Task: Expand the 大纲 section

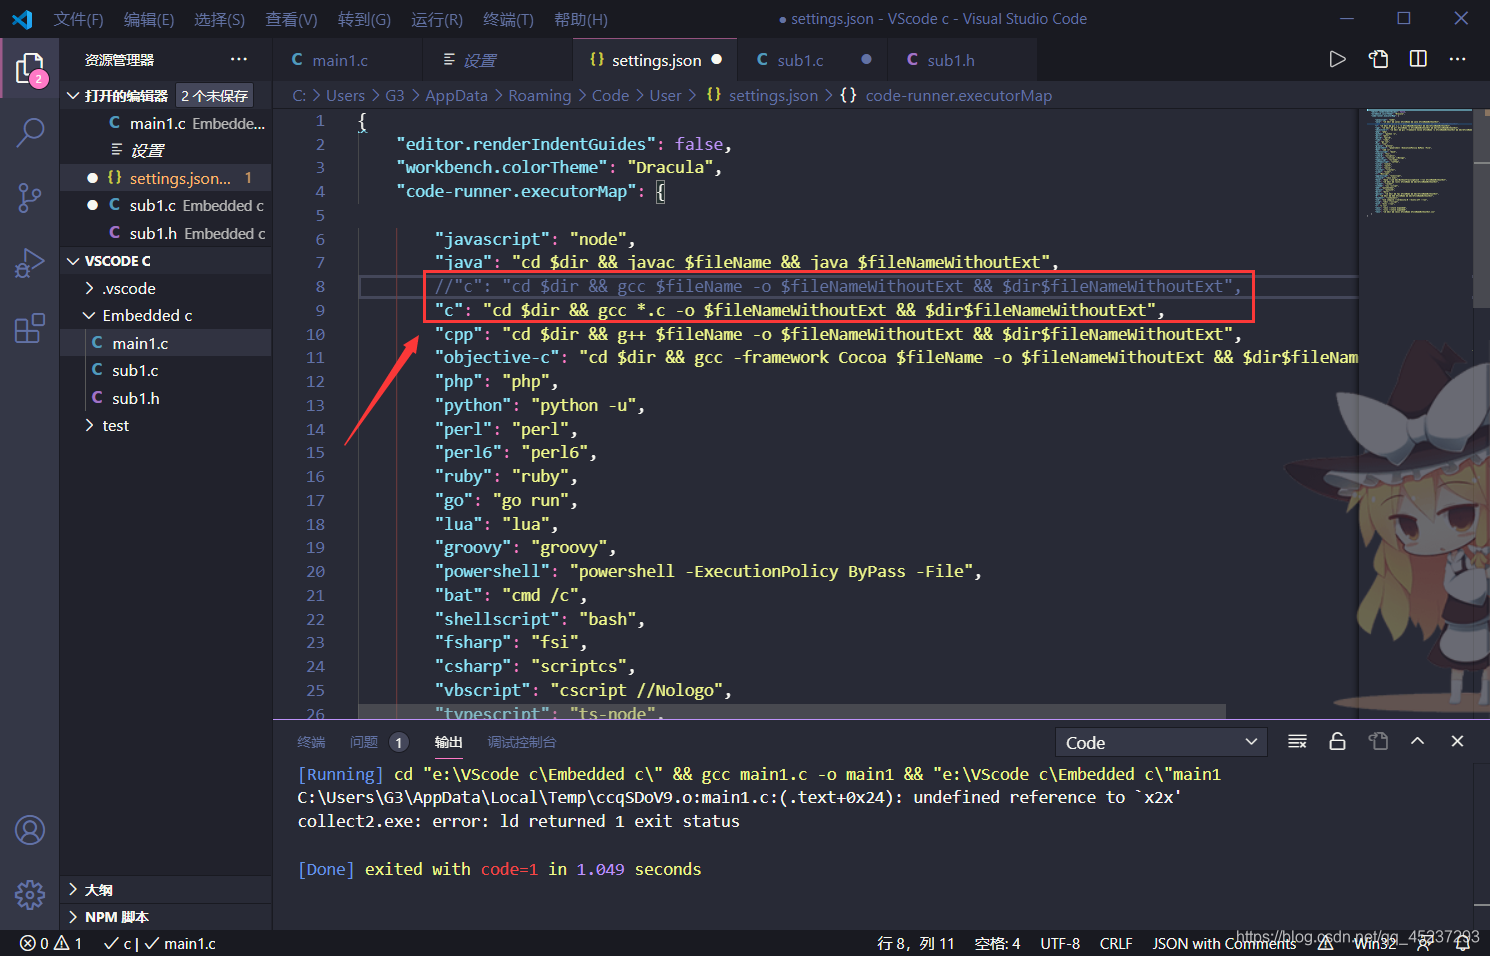Action: tap(165, 890)
